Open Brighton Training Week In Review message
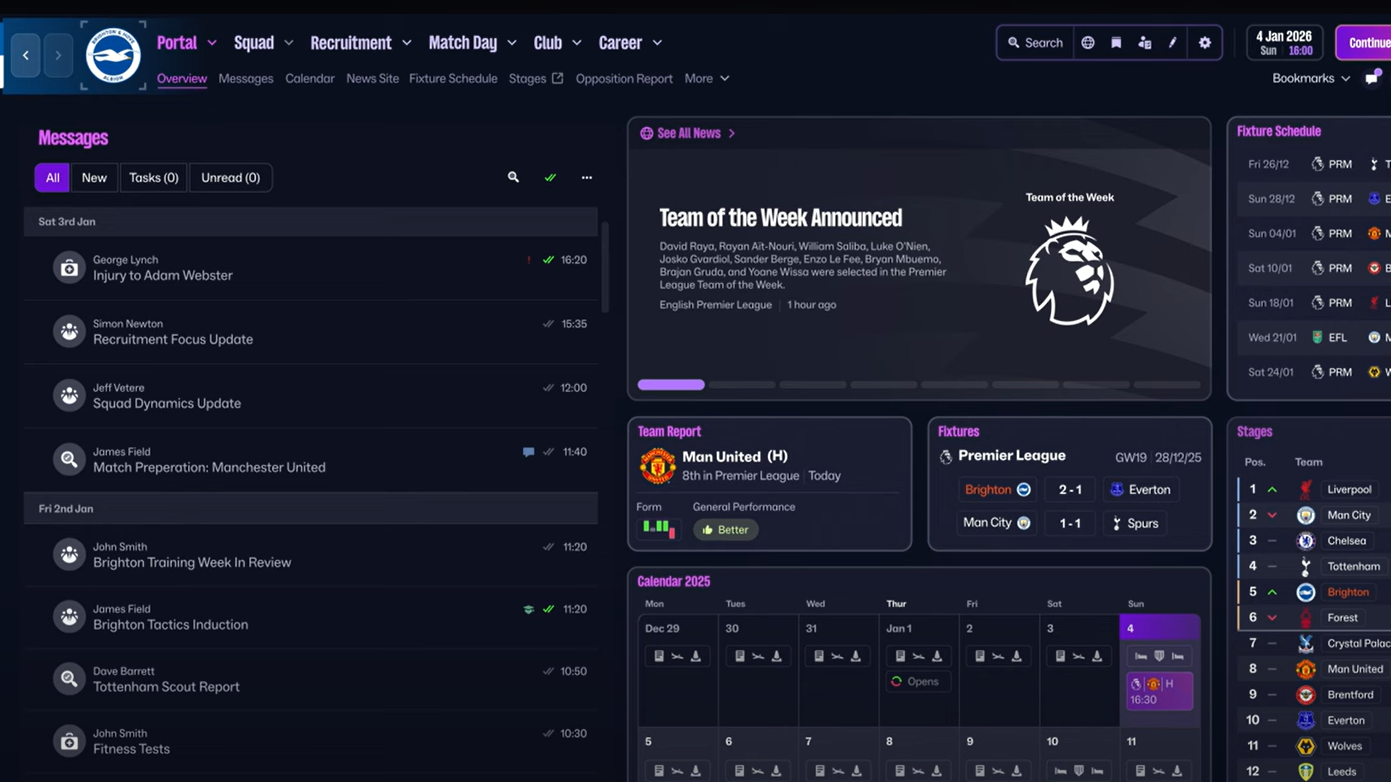 coord(311,555)
